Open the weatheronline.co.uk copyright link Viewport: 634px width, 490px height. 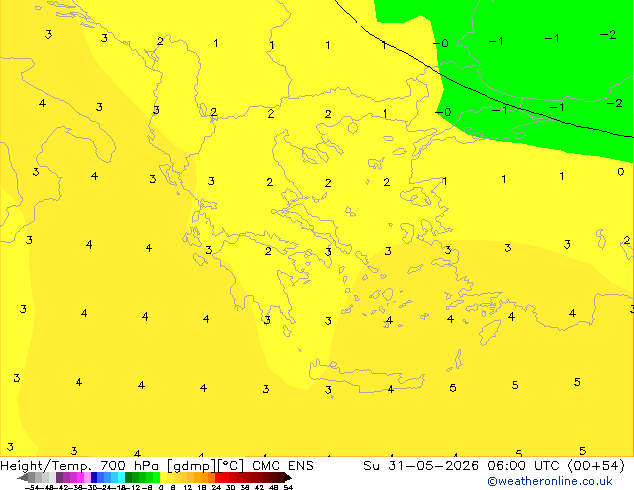click(x=550, y=481)
